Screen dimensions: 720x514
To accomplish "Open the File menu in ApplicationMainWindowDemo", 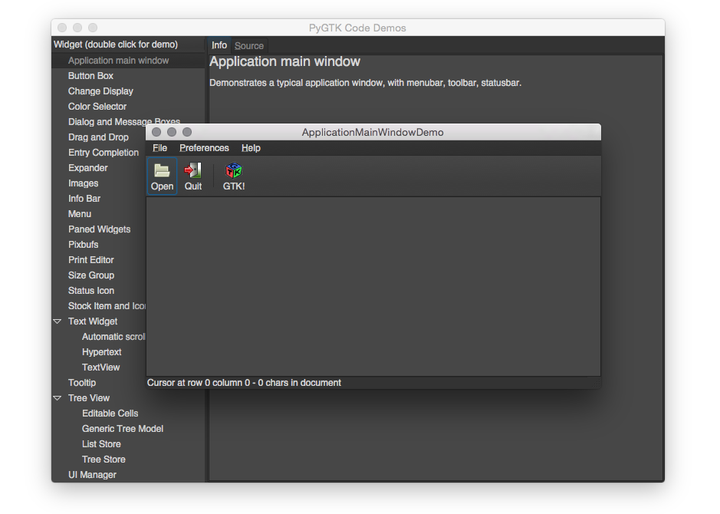I will pyautogui.click(x=160, y=148).
